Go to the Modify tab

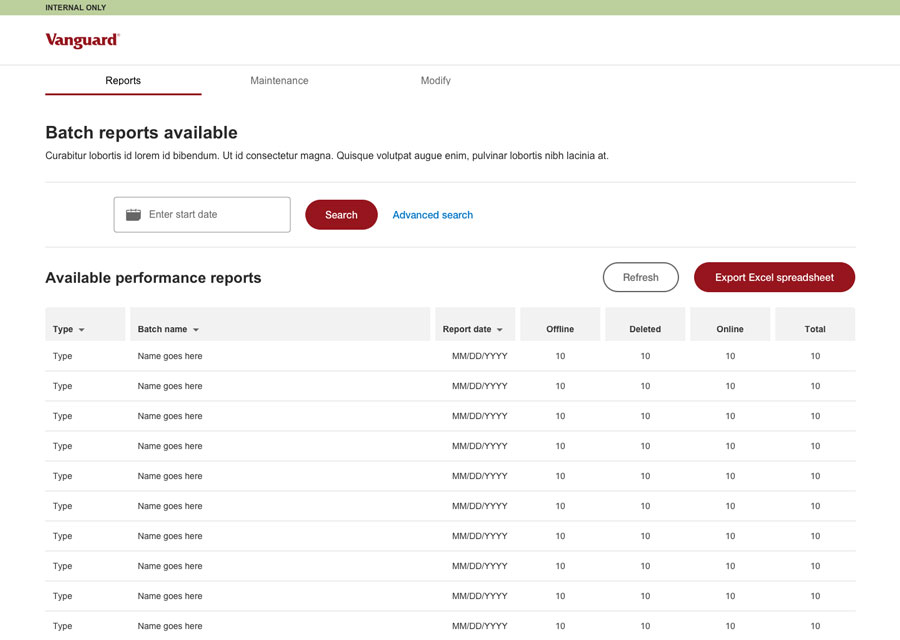[436, 81]
